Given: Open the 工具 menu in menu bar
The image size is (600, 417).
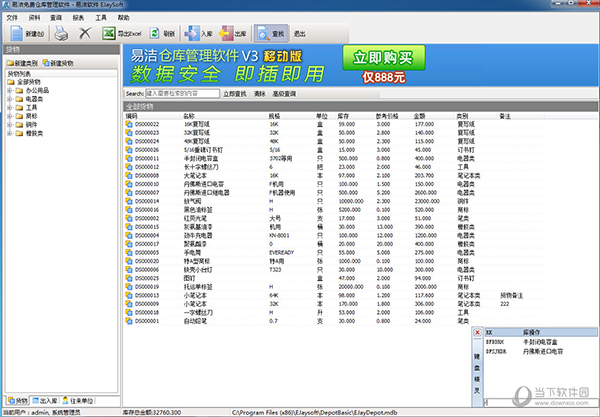Looking at the screenshot, I should click(x=101, y=18).
